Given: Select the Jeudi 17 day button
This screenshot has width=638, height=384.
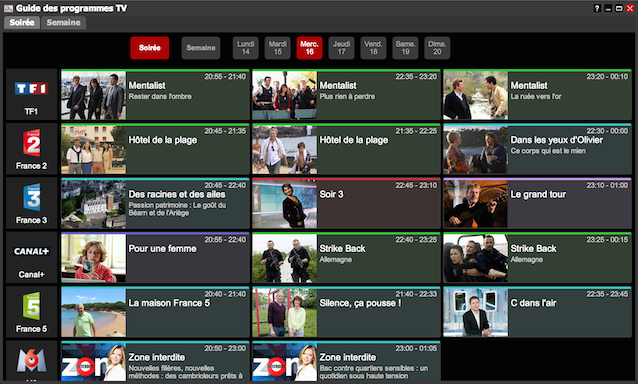Looking at the screenshot, I should 341,48.
